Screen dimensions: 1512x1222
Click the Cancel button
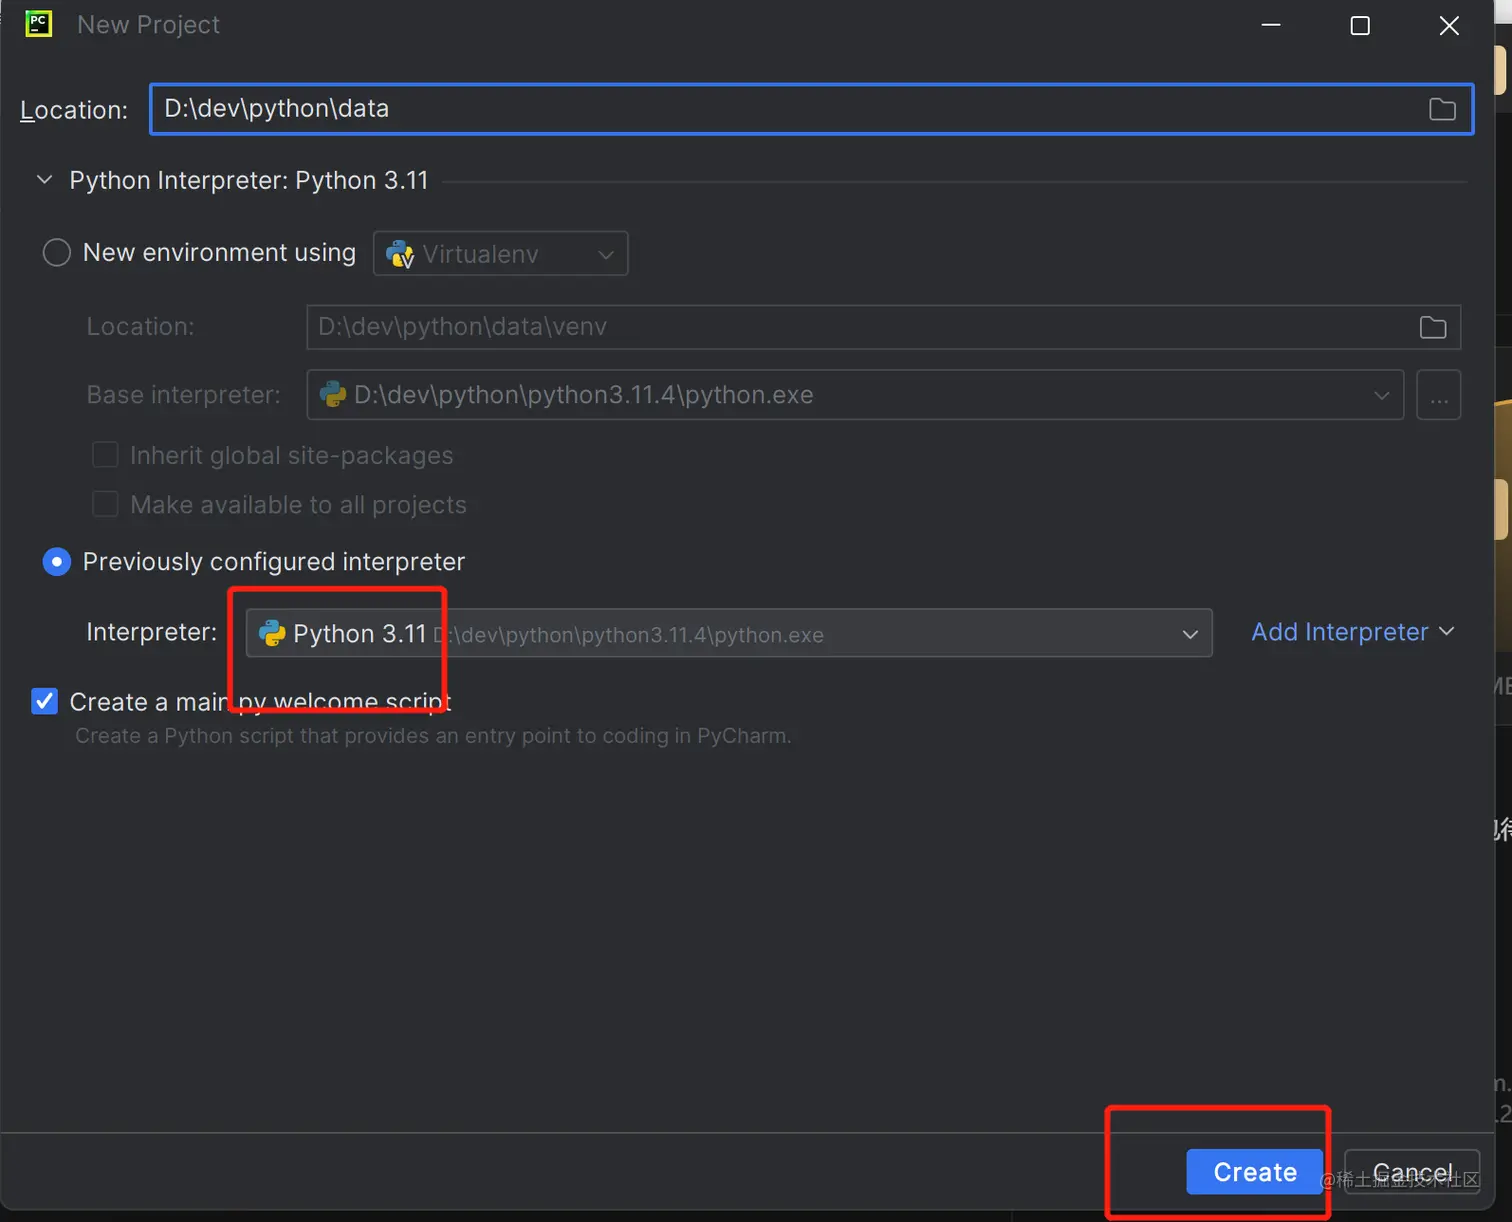point(1412,1172)
